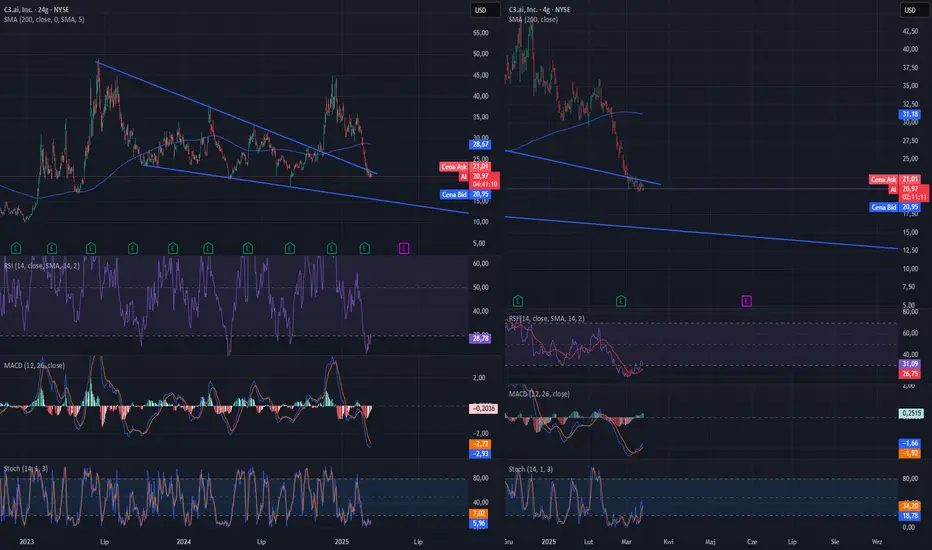Click the blue -1,66 MACD value
This screenshot has height=550, width=932.
(910, 444)
